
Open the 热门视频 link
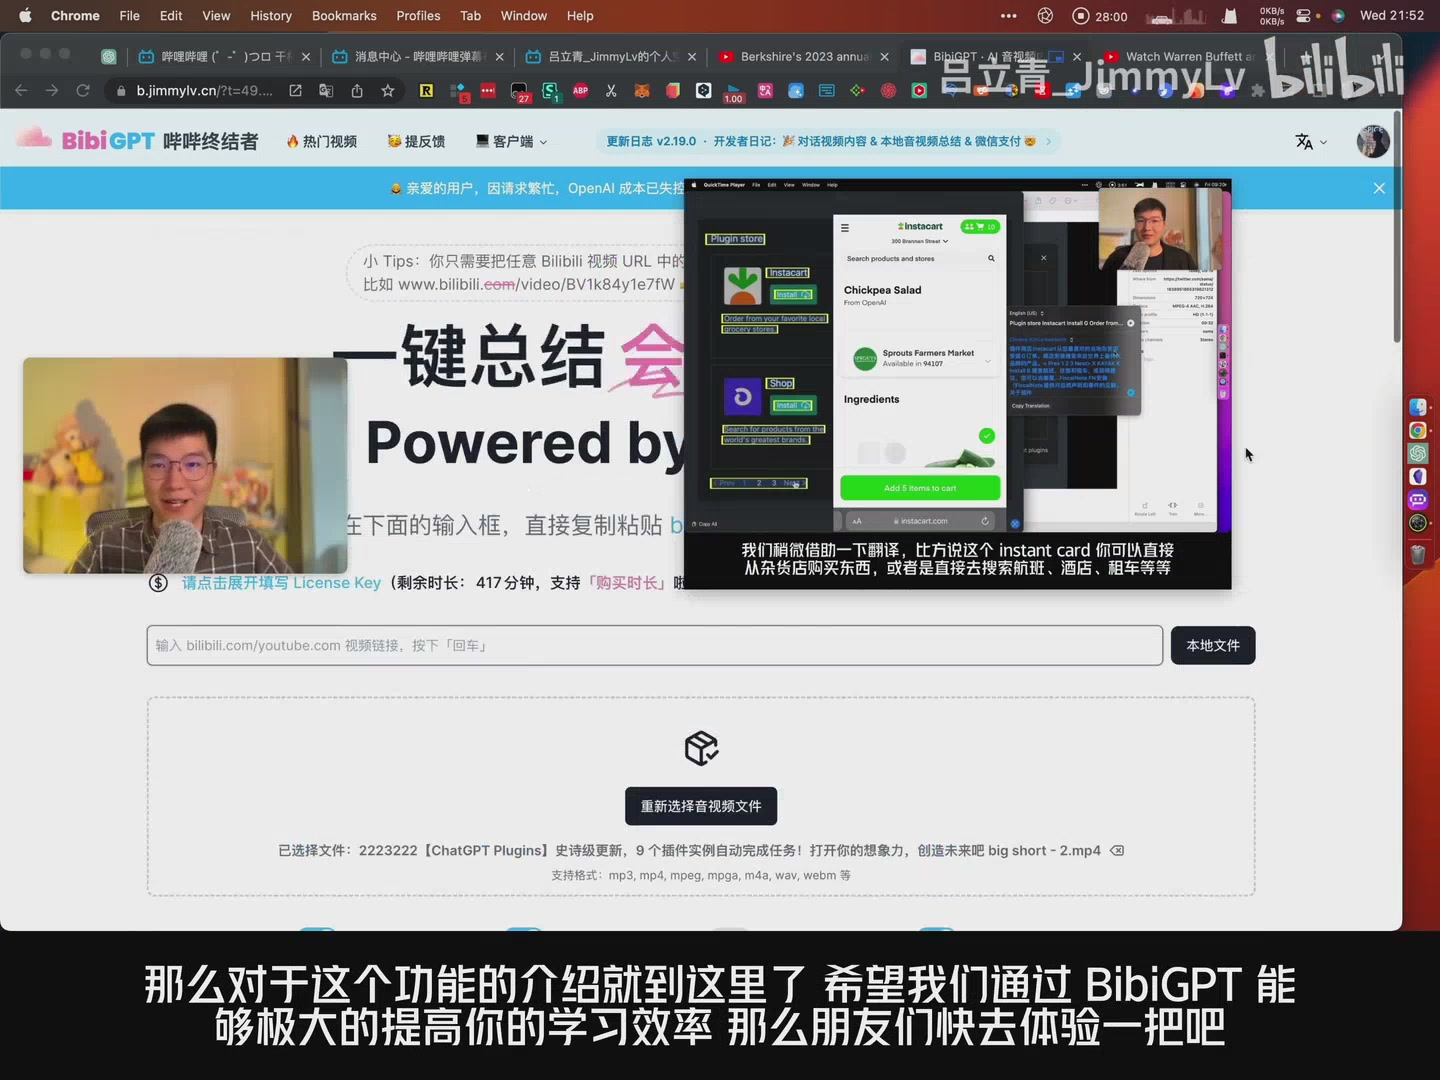(x=322, y=142)
